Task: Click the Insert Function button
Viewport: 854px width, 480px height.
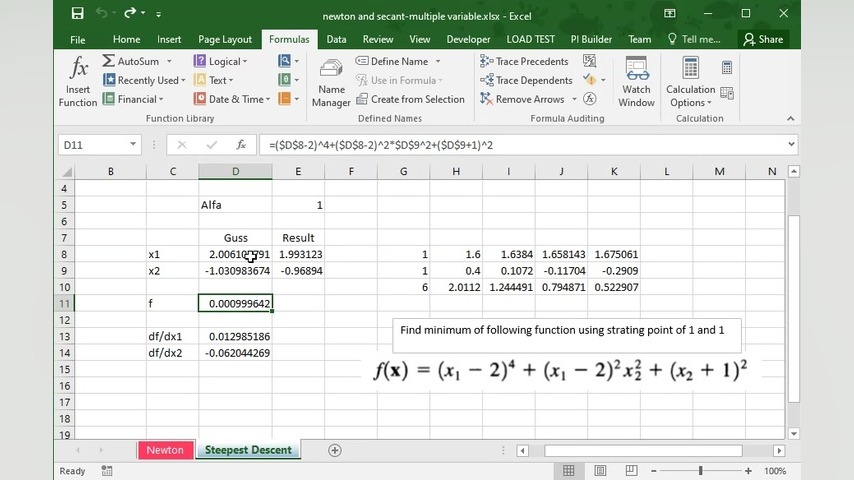Action: pyautogui.click(x=77, y=81)
